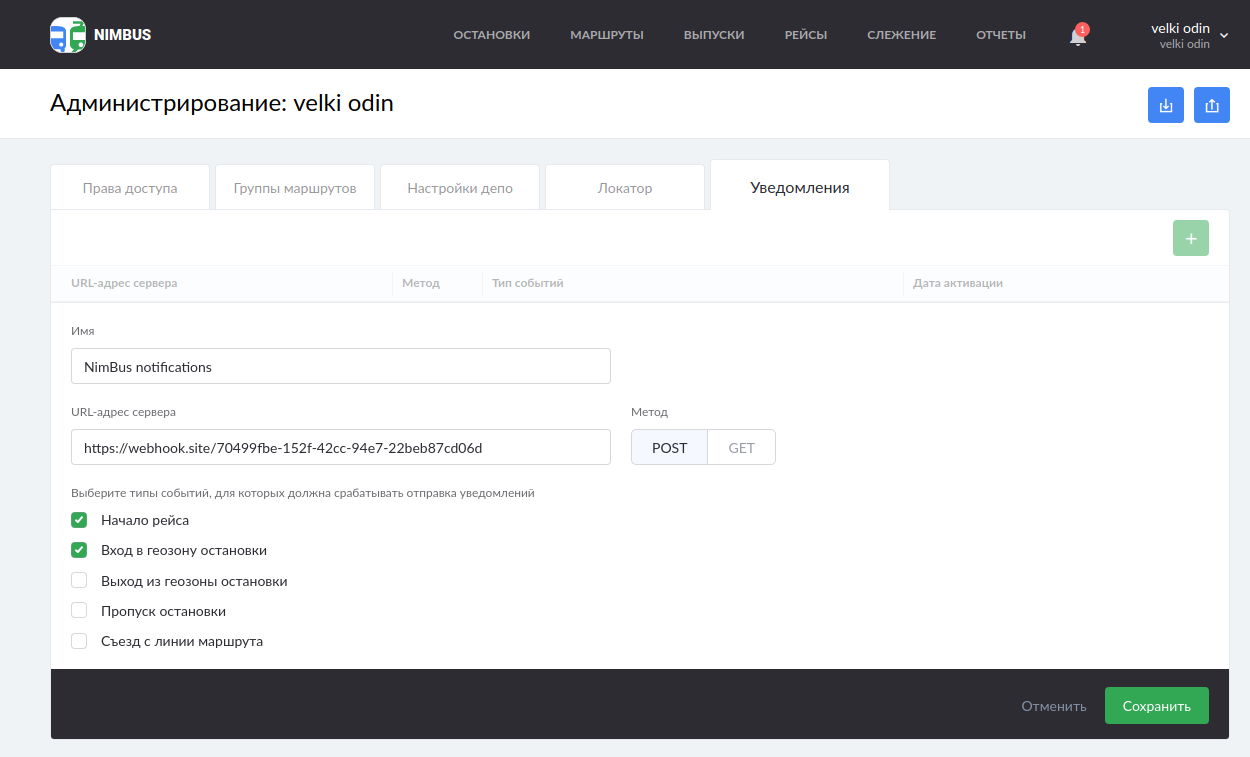Open the Права доступа tab
Viewport: 1250px width, 757px height.
pos(129,186)
